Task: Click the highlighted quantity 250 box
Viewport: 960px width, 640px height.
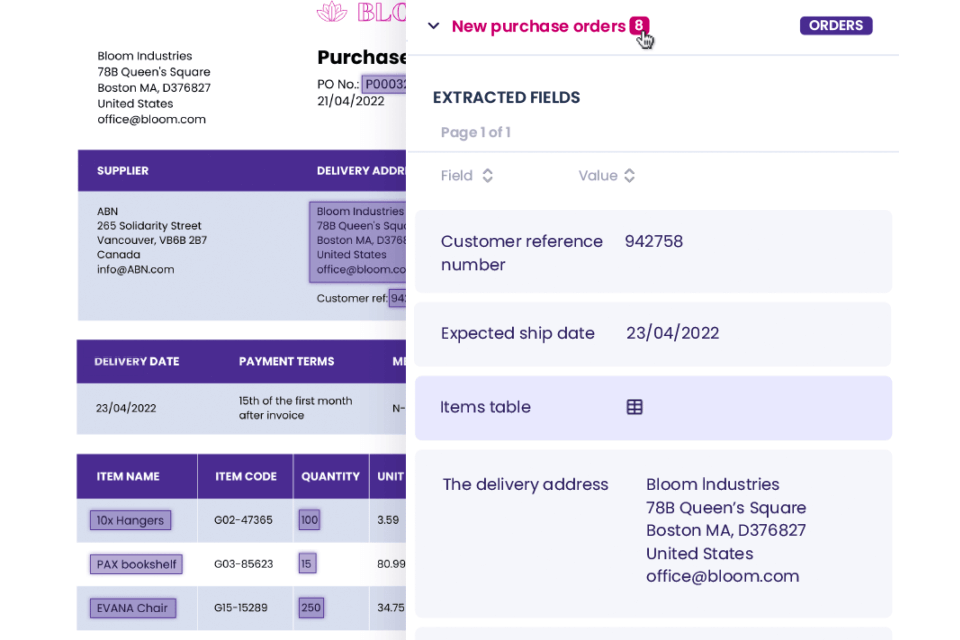Action: pos(311,608)
